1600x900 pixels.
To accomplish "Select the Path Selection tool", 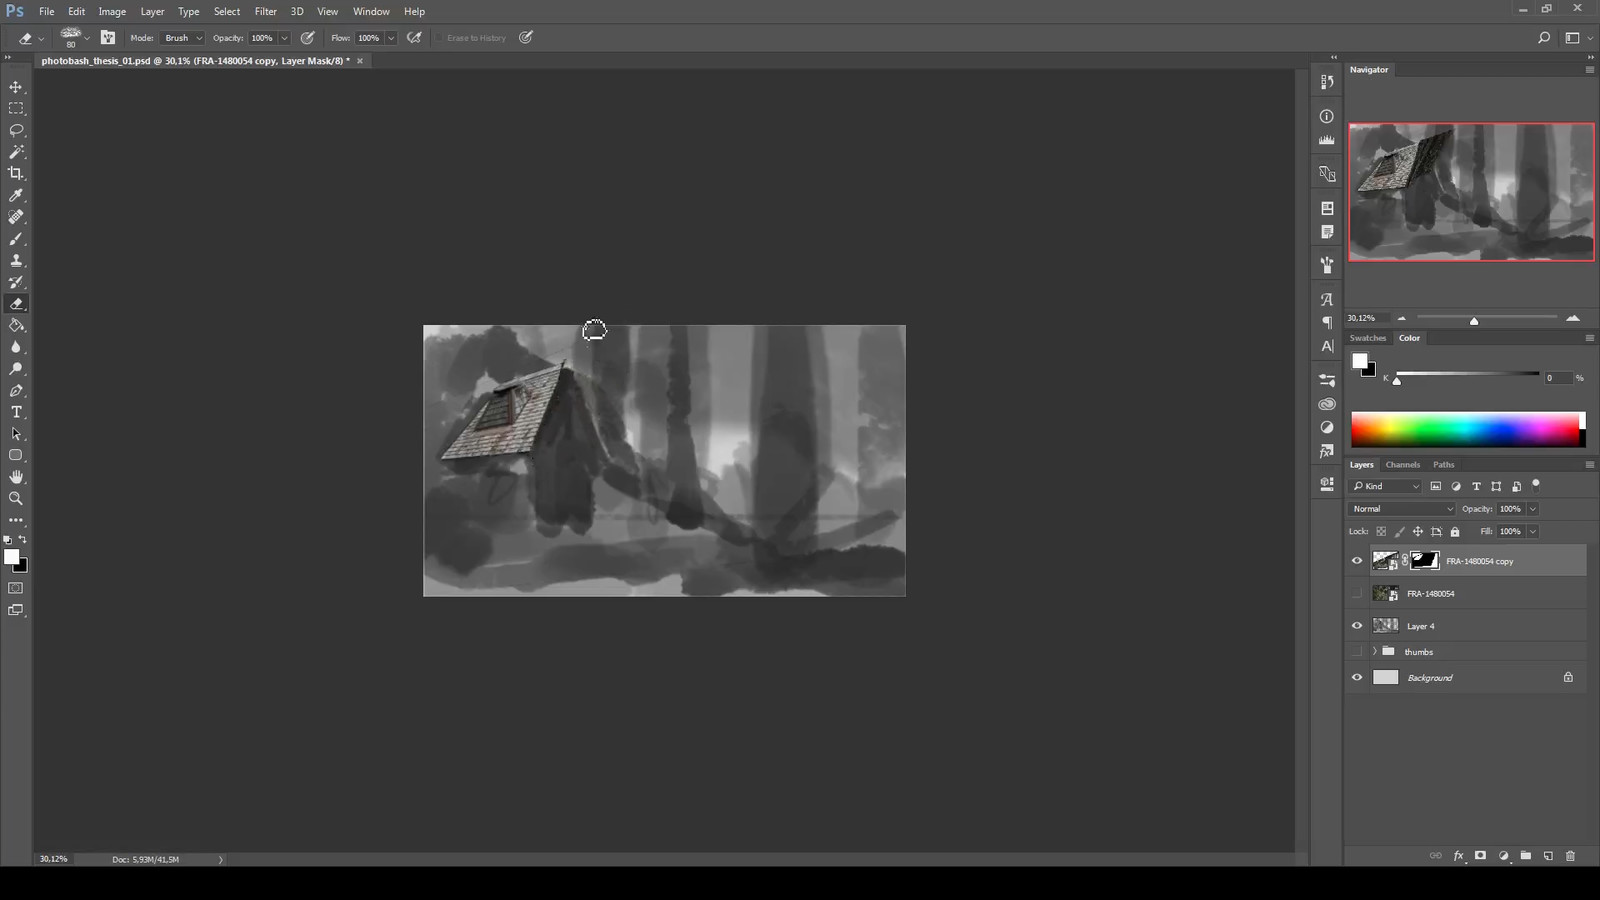I will point(16,434).
